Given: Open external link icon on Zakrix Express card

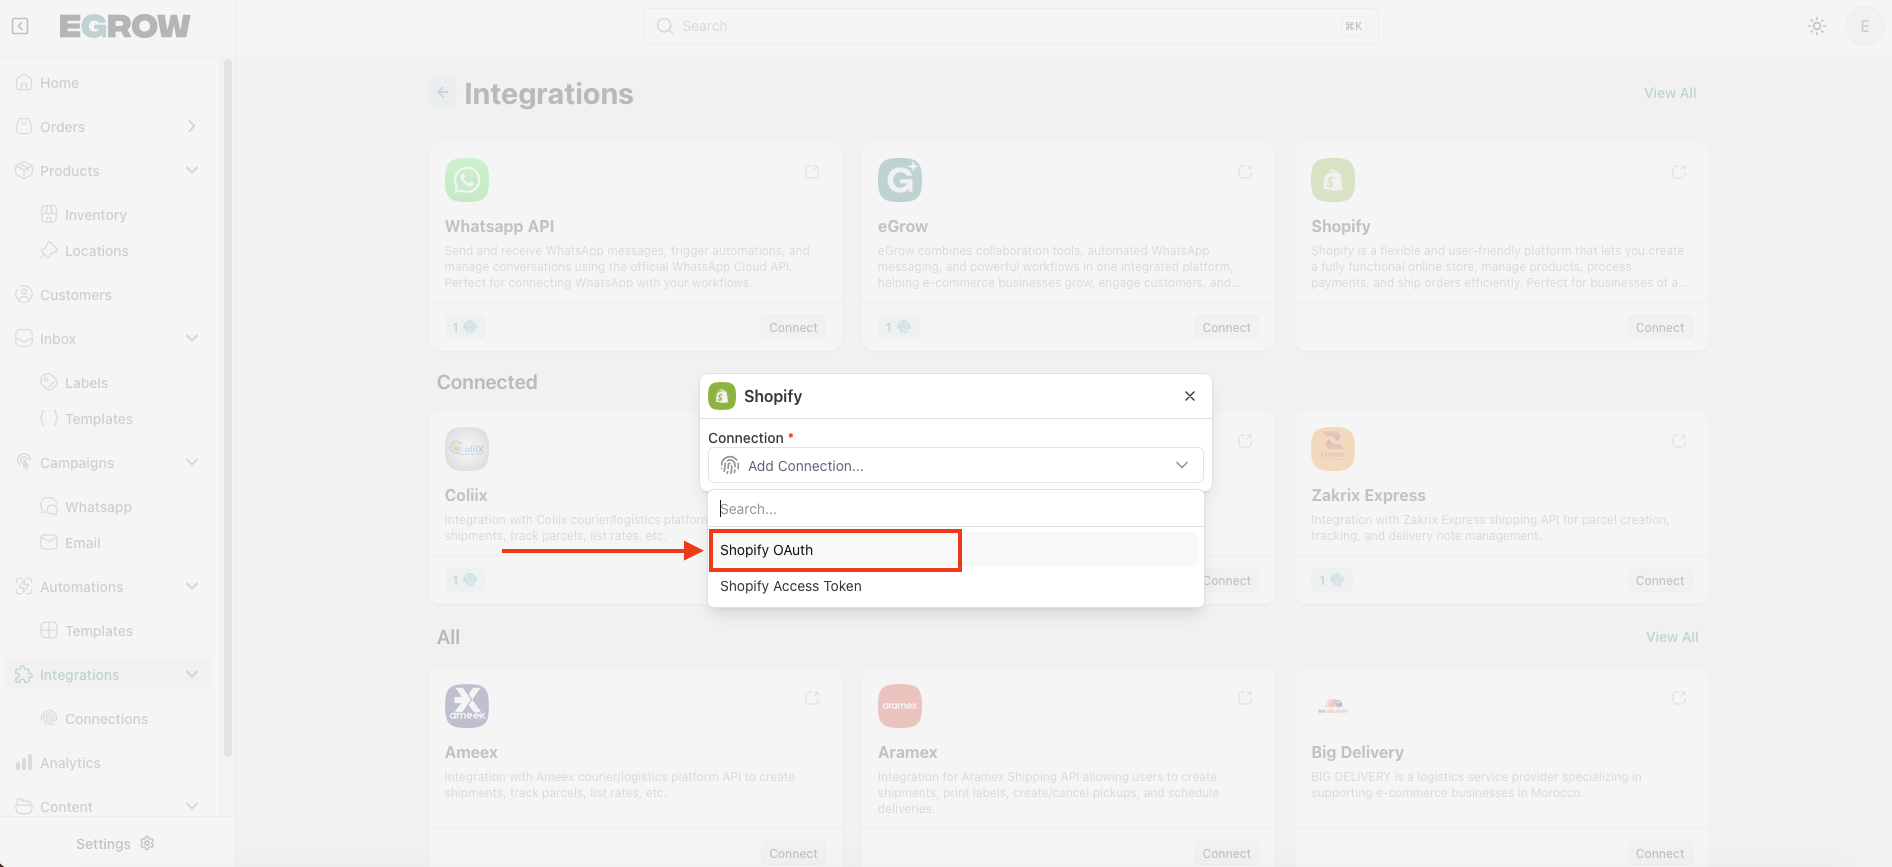Looking at the screenshot, I should click(1679, 441).
